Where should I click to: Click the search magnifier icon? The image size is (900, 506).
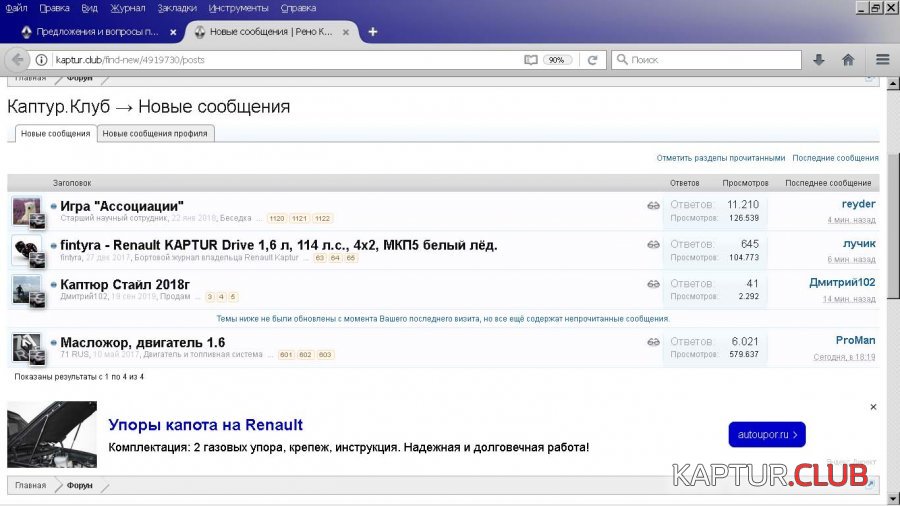622,59
